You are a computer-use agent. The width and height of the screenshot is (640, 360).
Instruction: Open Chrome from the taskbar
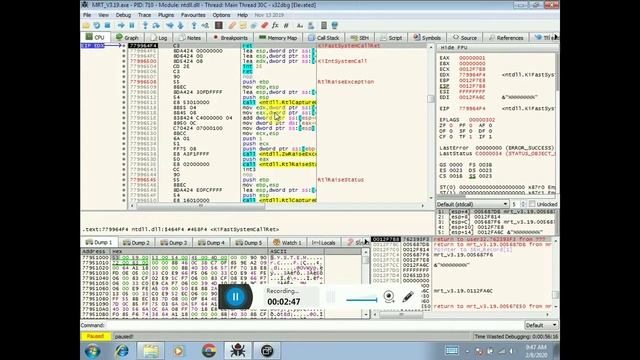(x=209, y=351)
